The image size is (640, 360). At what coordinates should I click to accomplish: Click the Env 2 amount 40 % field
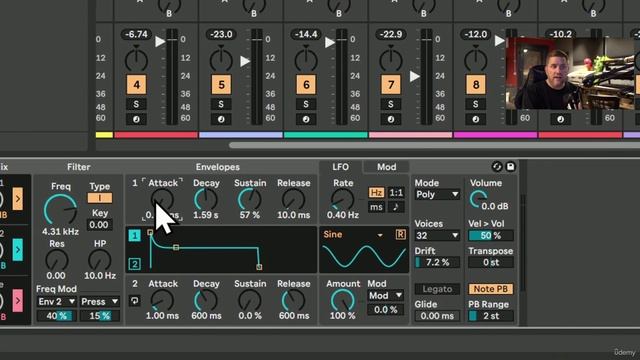pyautogui.click(x=56, y=316)
